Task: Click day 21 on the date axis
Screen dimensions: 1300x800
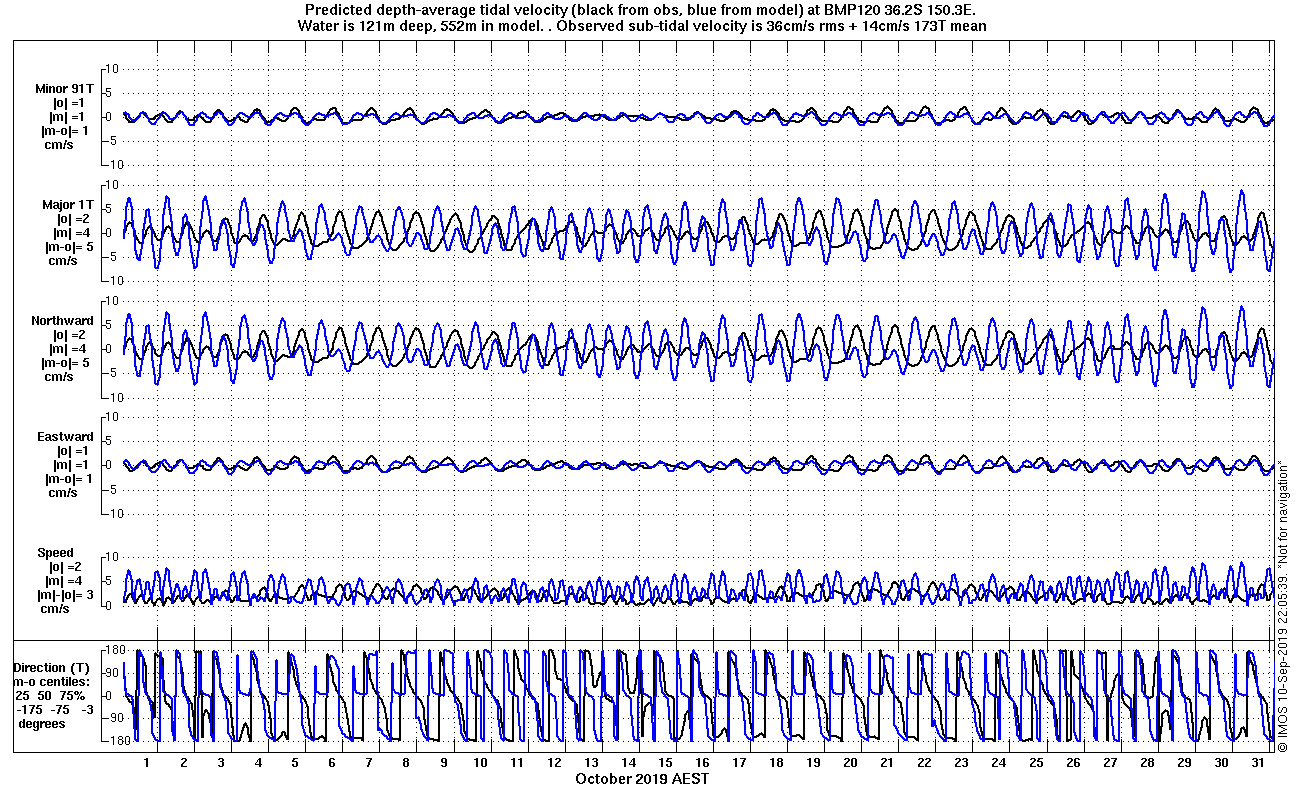Action: [x=887, y=762]
